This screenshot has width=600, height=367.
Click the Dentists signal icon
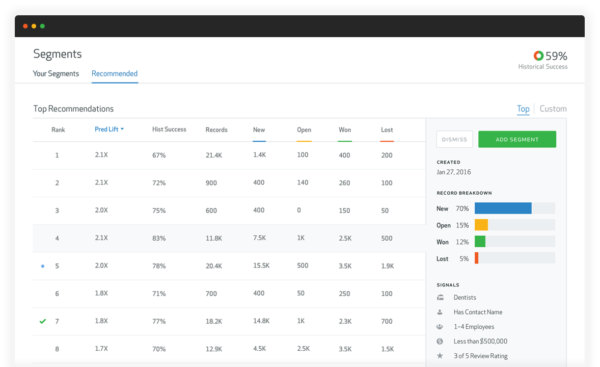(x=440, y=297)
